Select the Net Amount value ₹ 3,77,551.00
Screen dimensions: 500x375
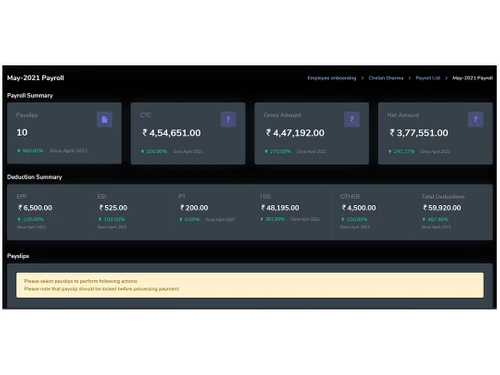click(x=419, y=133)
